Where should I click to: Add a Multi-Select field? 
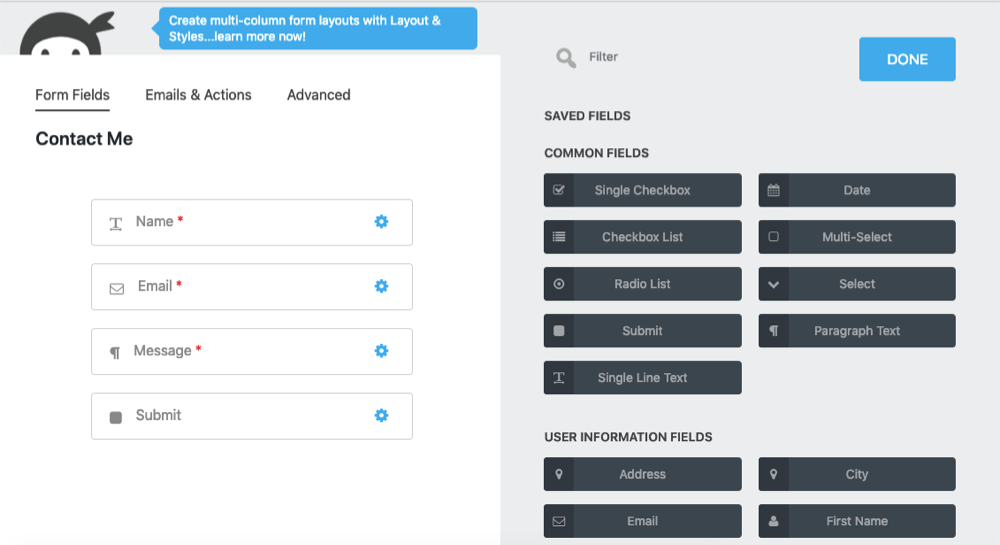(x=856, y=237)
